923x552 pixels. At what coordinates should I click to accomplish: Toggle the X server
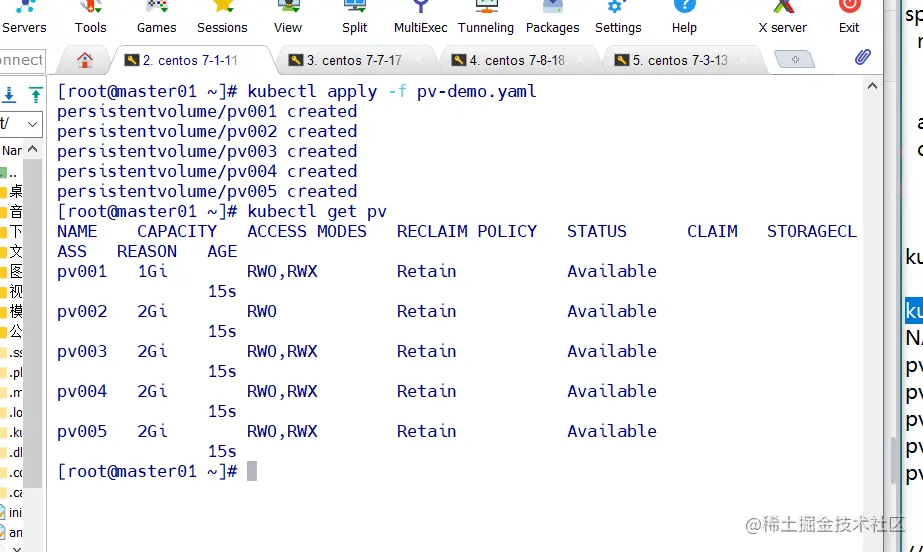(x=783, y=18)
